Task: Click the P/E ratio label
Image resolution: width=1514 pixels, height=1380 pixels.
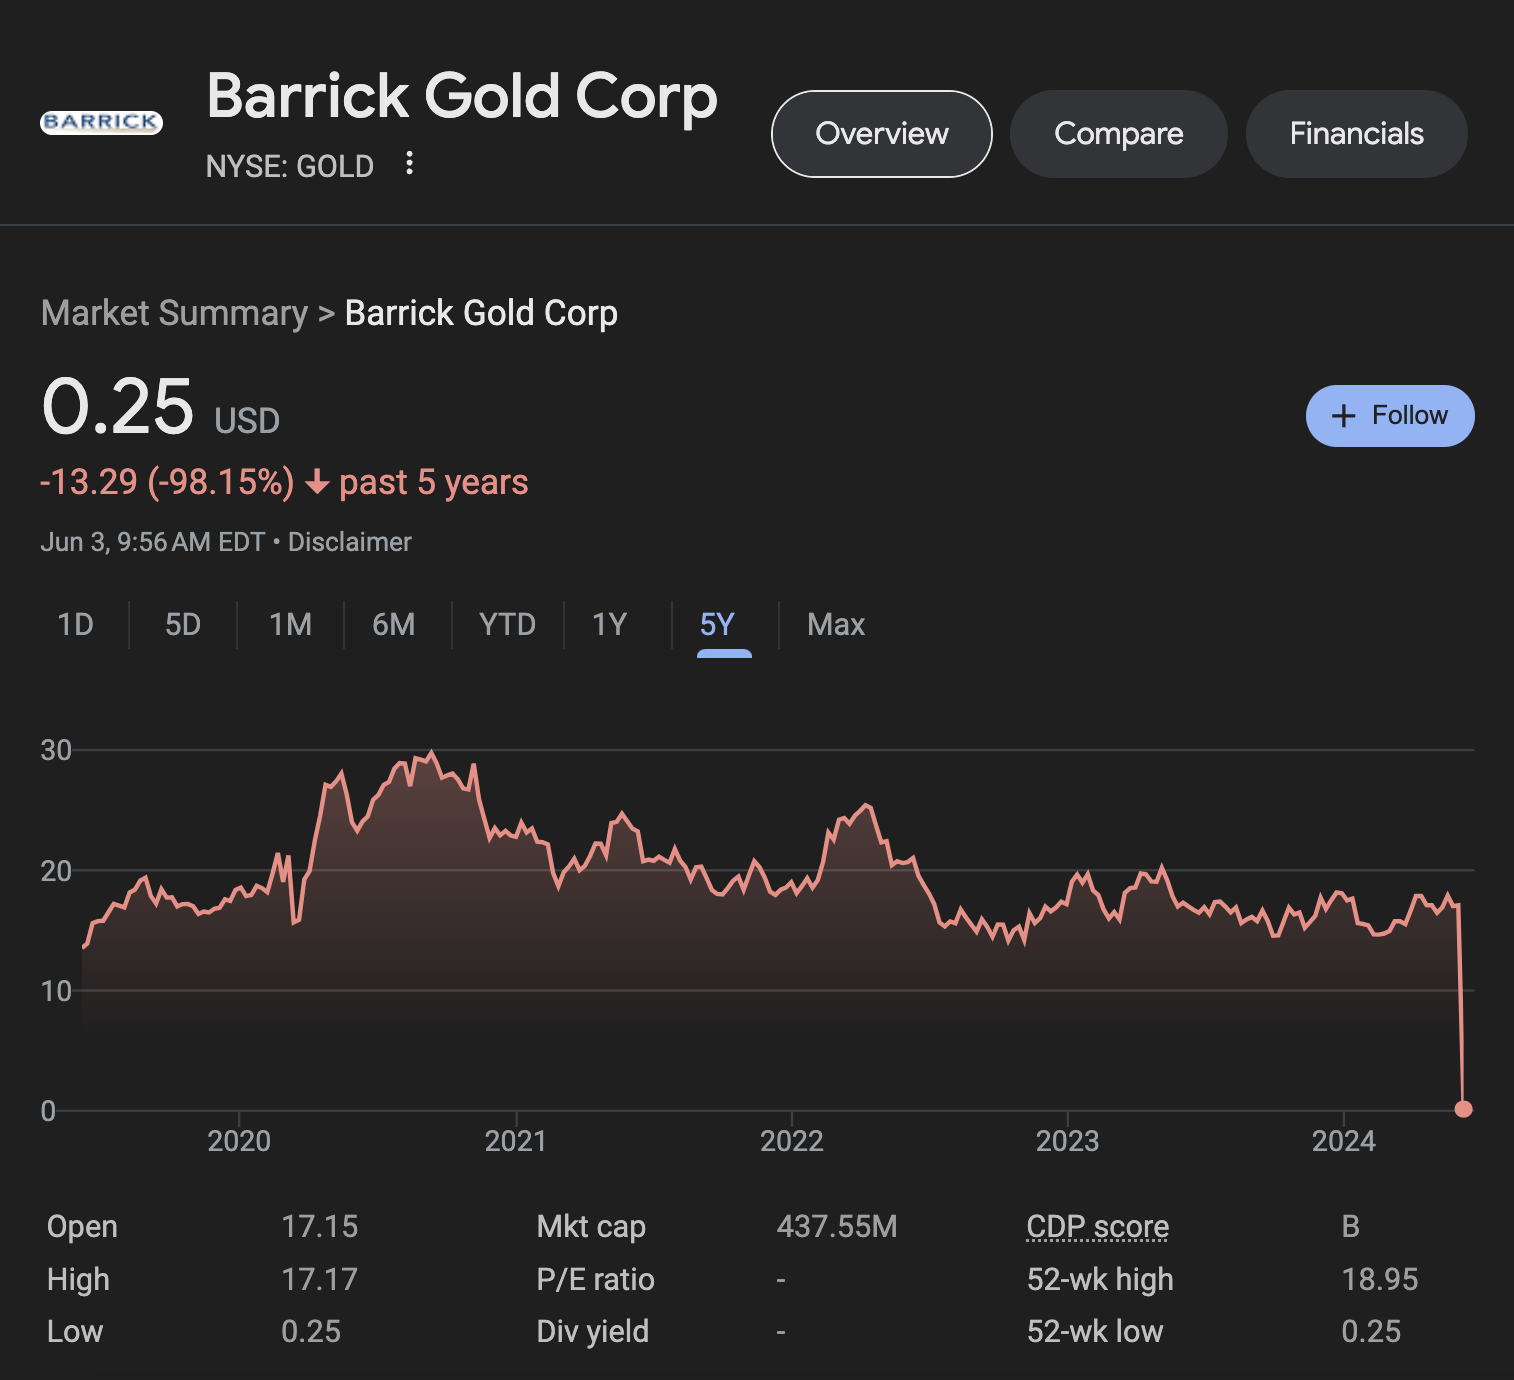Action: tap(596, 1280)
